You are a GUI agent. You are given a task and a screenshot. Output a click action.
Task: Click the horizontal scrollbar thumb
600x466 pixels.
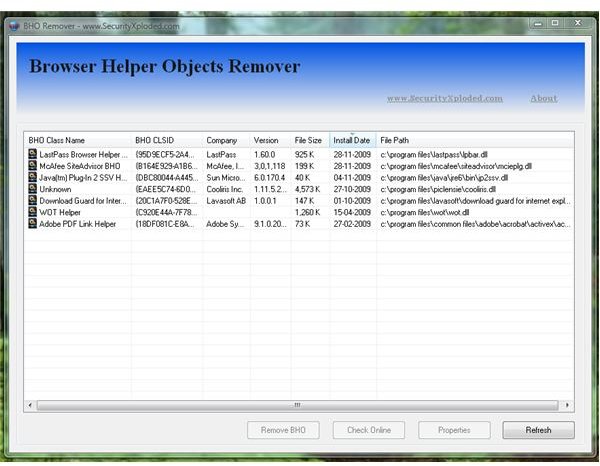[297, 405]
